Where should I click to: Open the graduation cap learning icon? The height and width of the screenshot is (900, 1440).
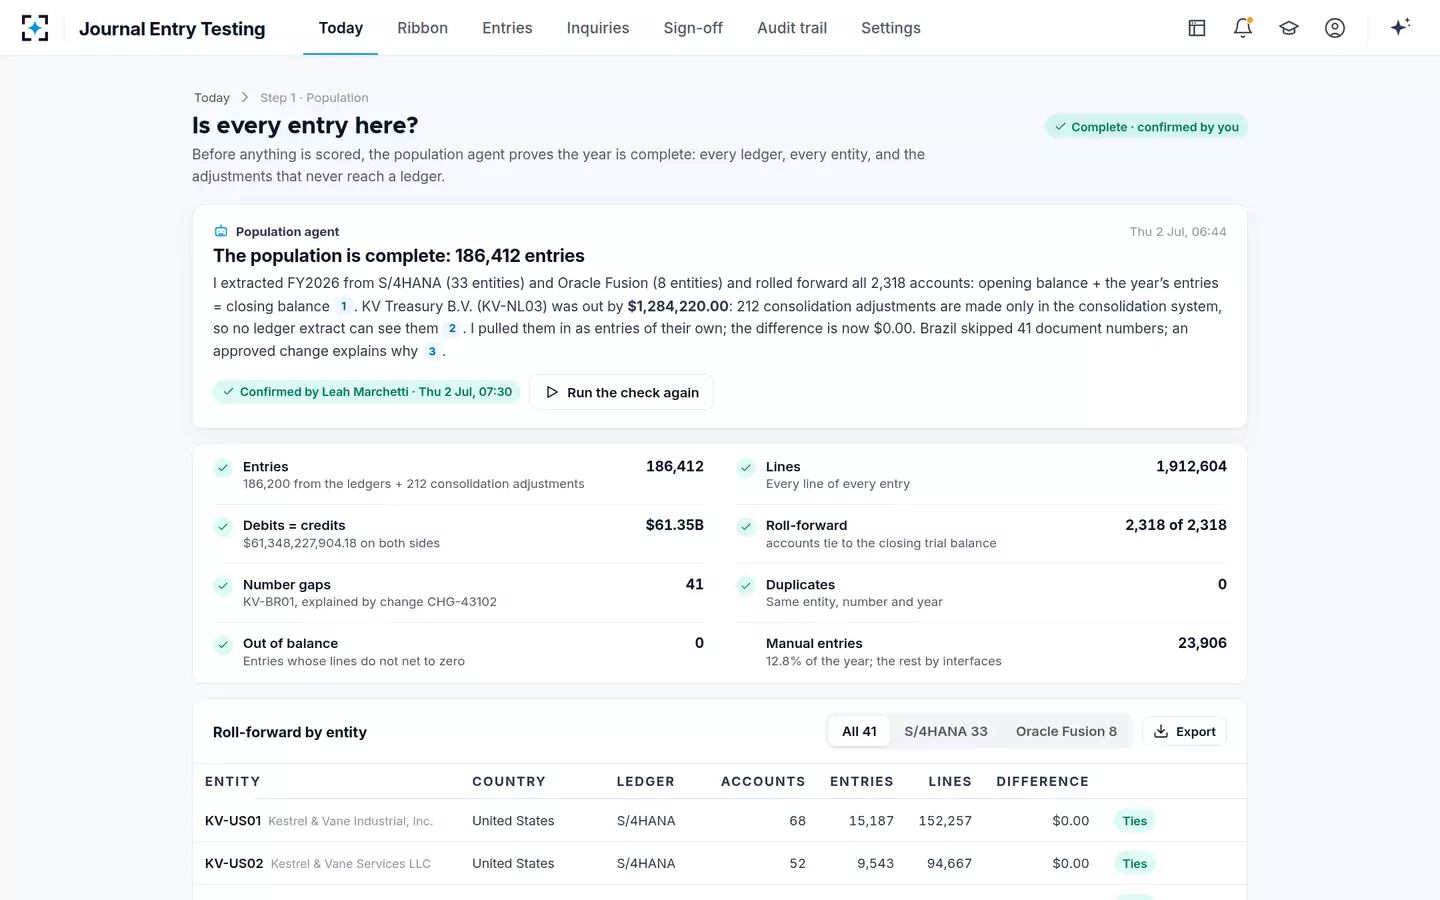pos(1289,28)
